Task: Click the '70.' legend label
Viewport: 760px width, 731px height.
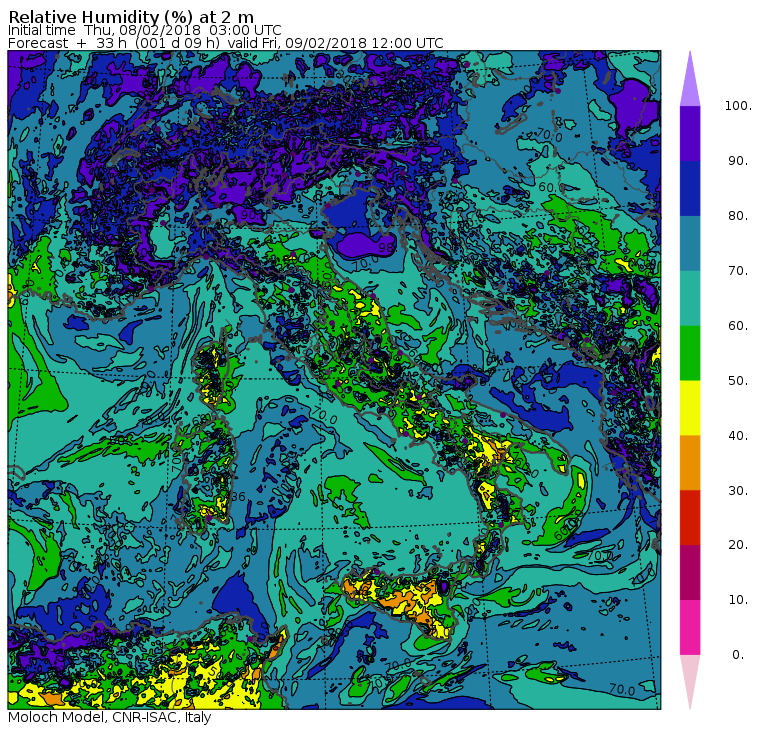Action: pos(738,270)
